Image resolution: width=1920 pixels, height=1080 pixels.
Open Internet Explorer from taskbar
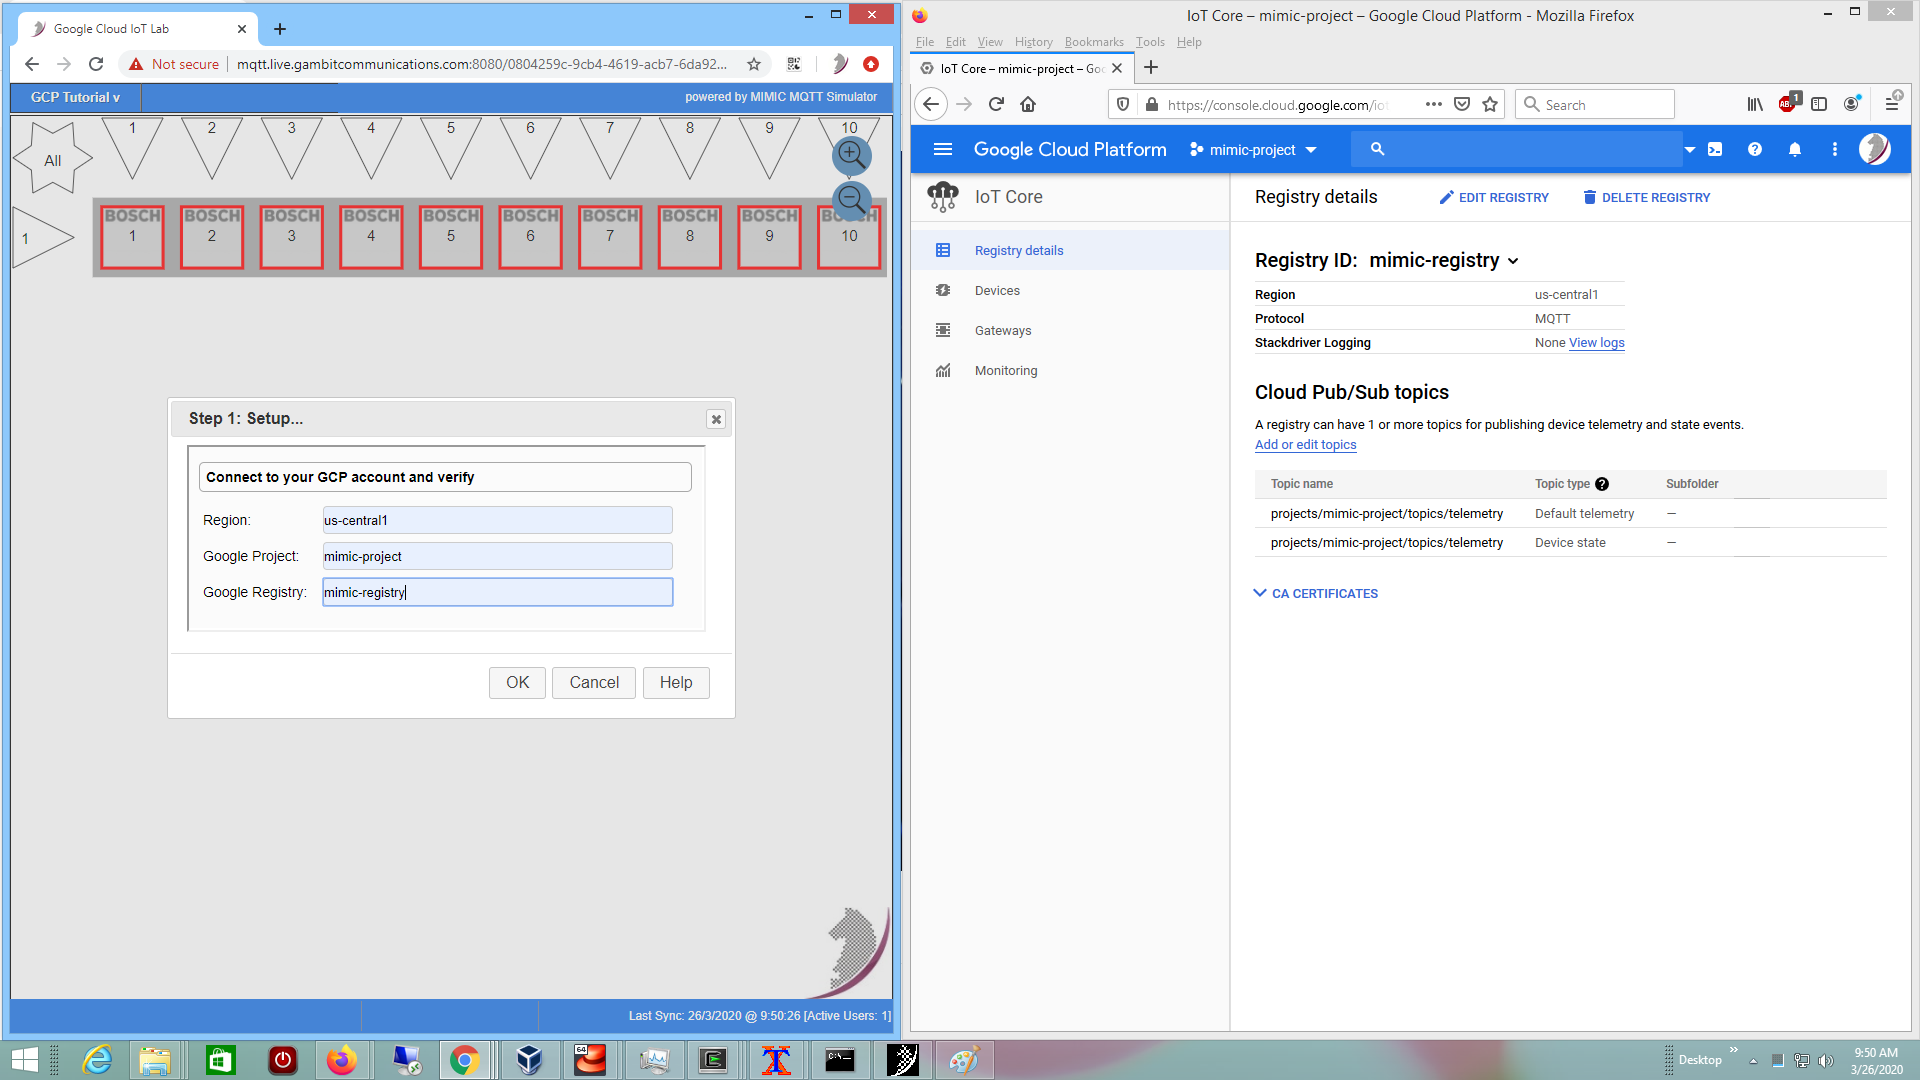pyautogui.click(x=97, y=1060)
